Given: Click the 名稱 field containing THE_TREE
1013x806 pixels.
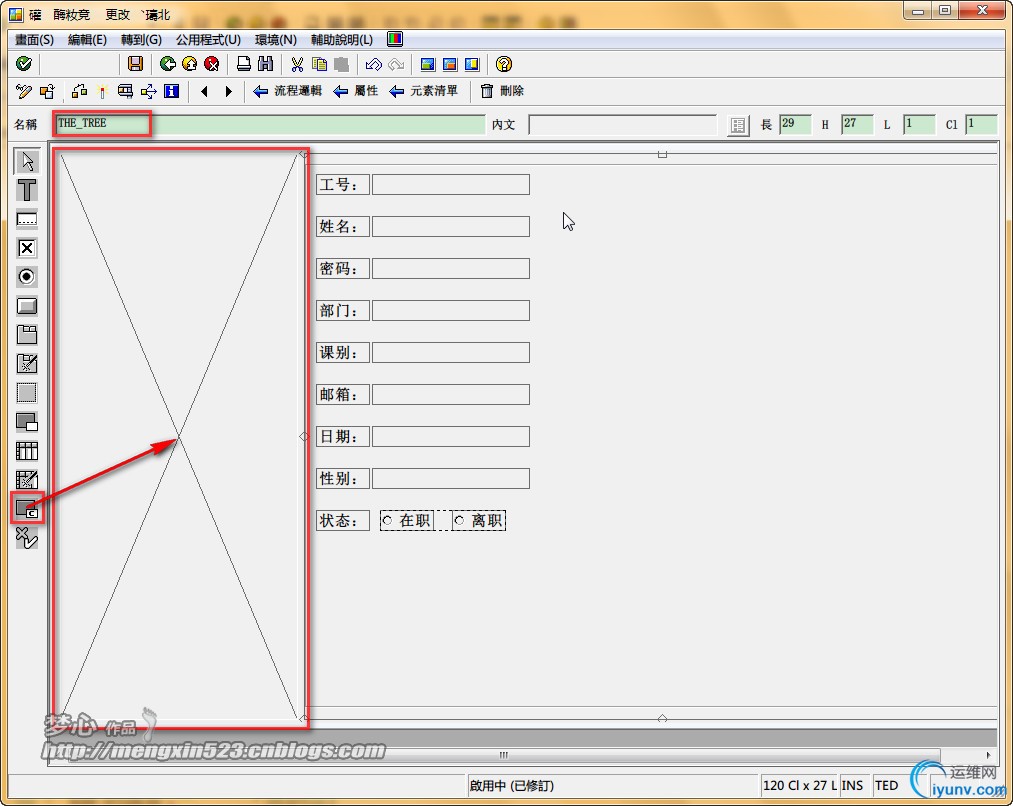Looking at the screenshot, I should (270, 123).
